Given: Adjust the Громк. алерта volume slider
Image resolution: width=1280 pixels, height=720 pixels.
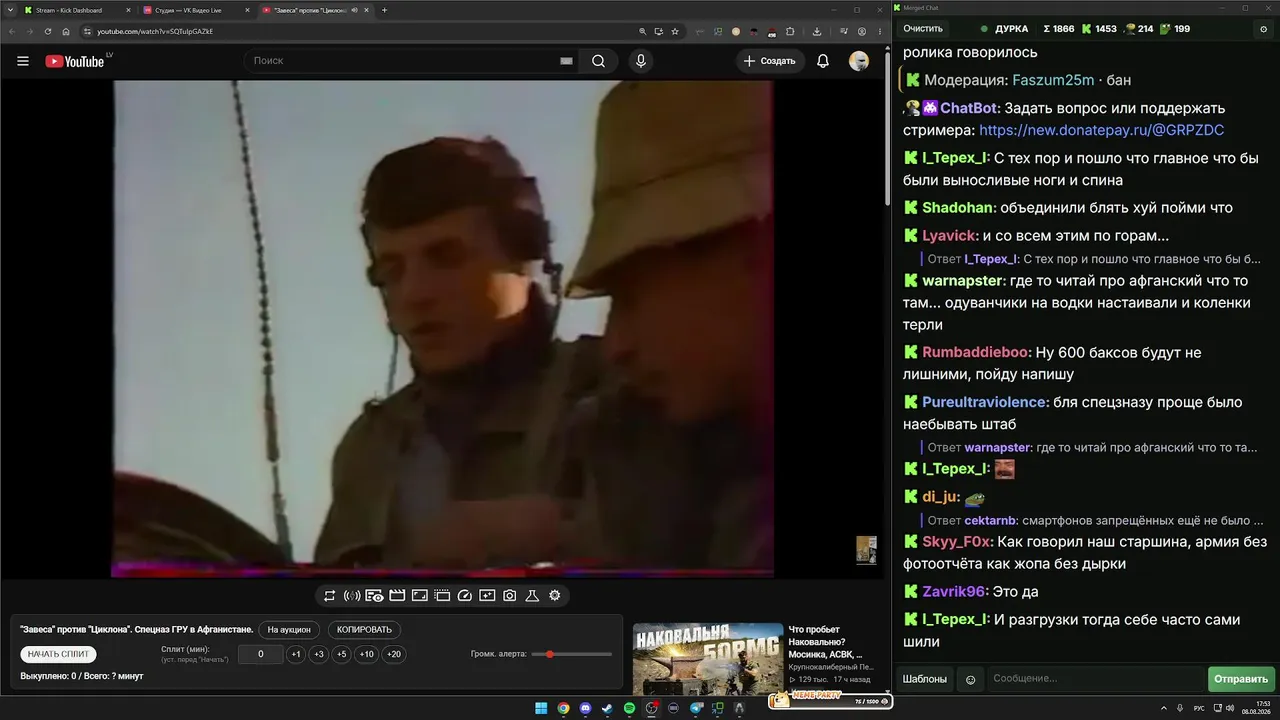Looking at the screenshot, I should click(572, 654).
